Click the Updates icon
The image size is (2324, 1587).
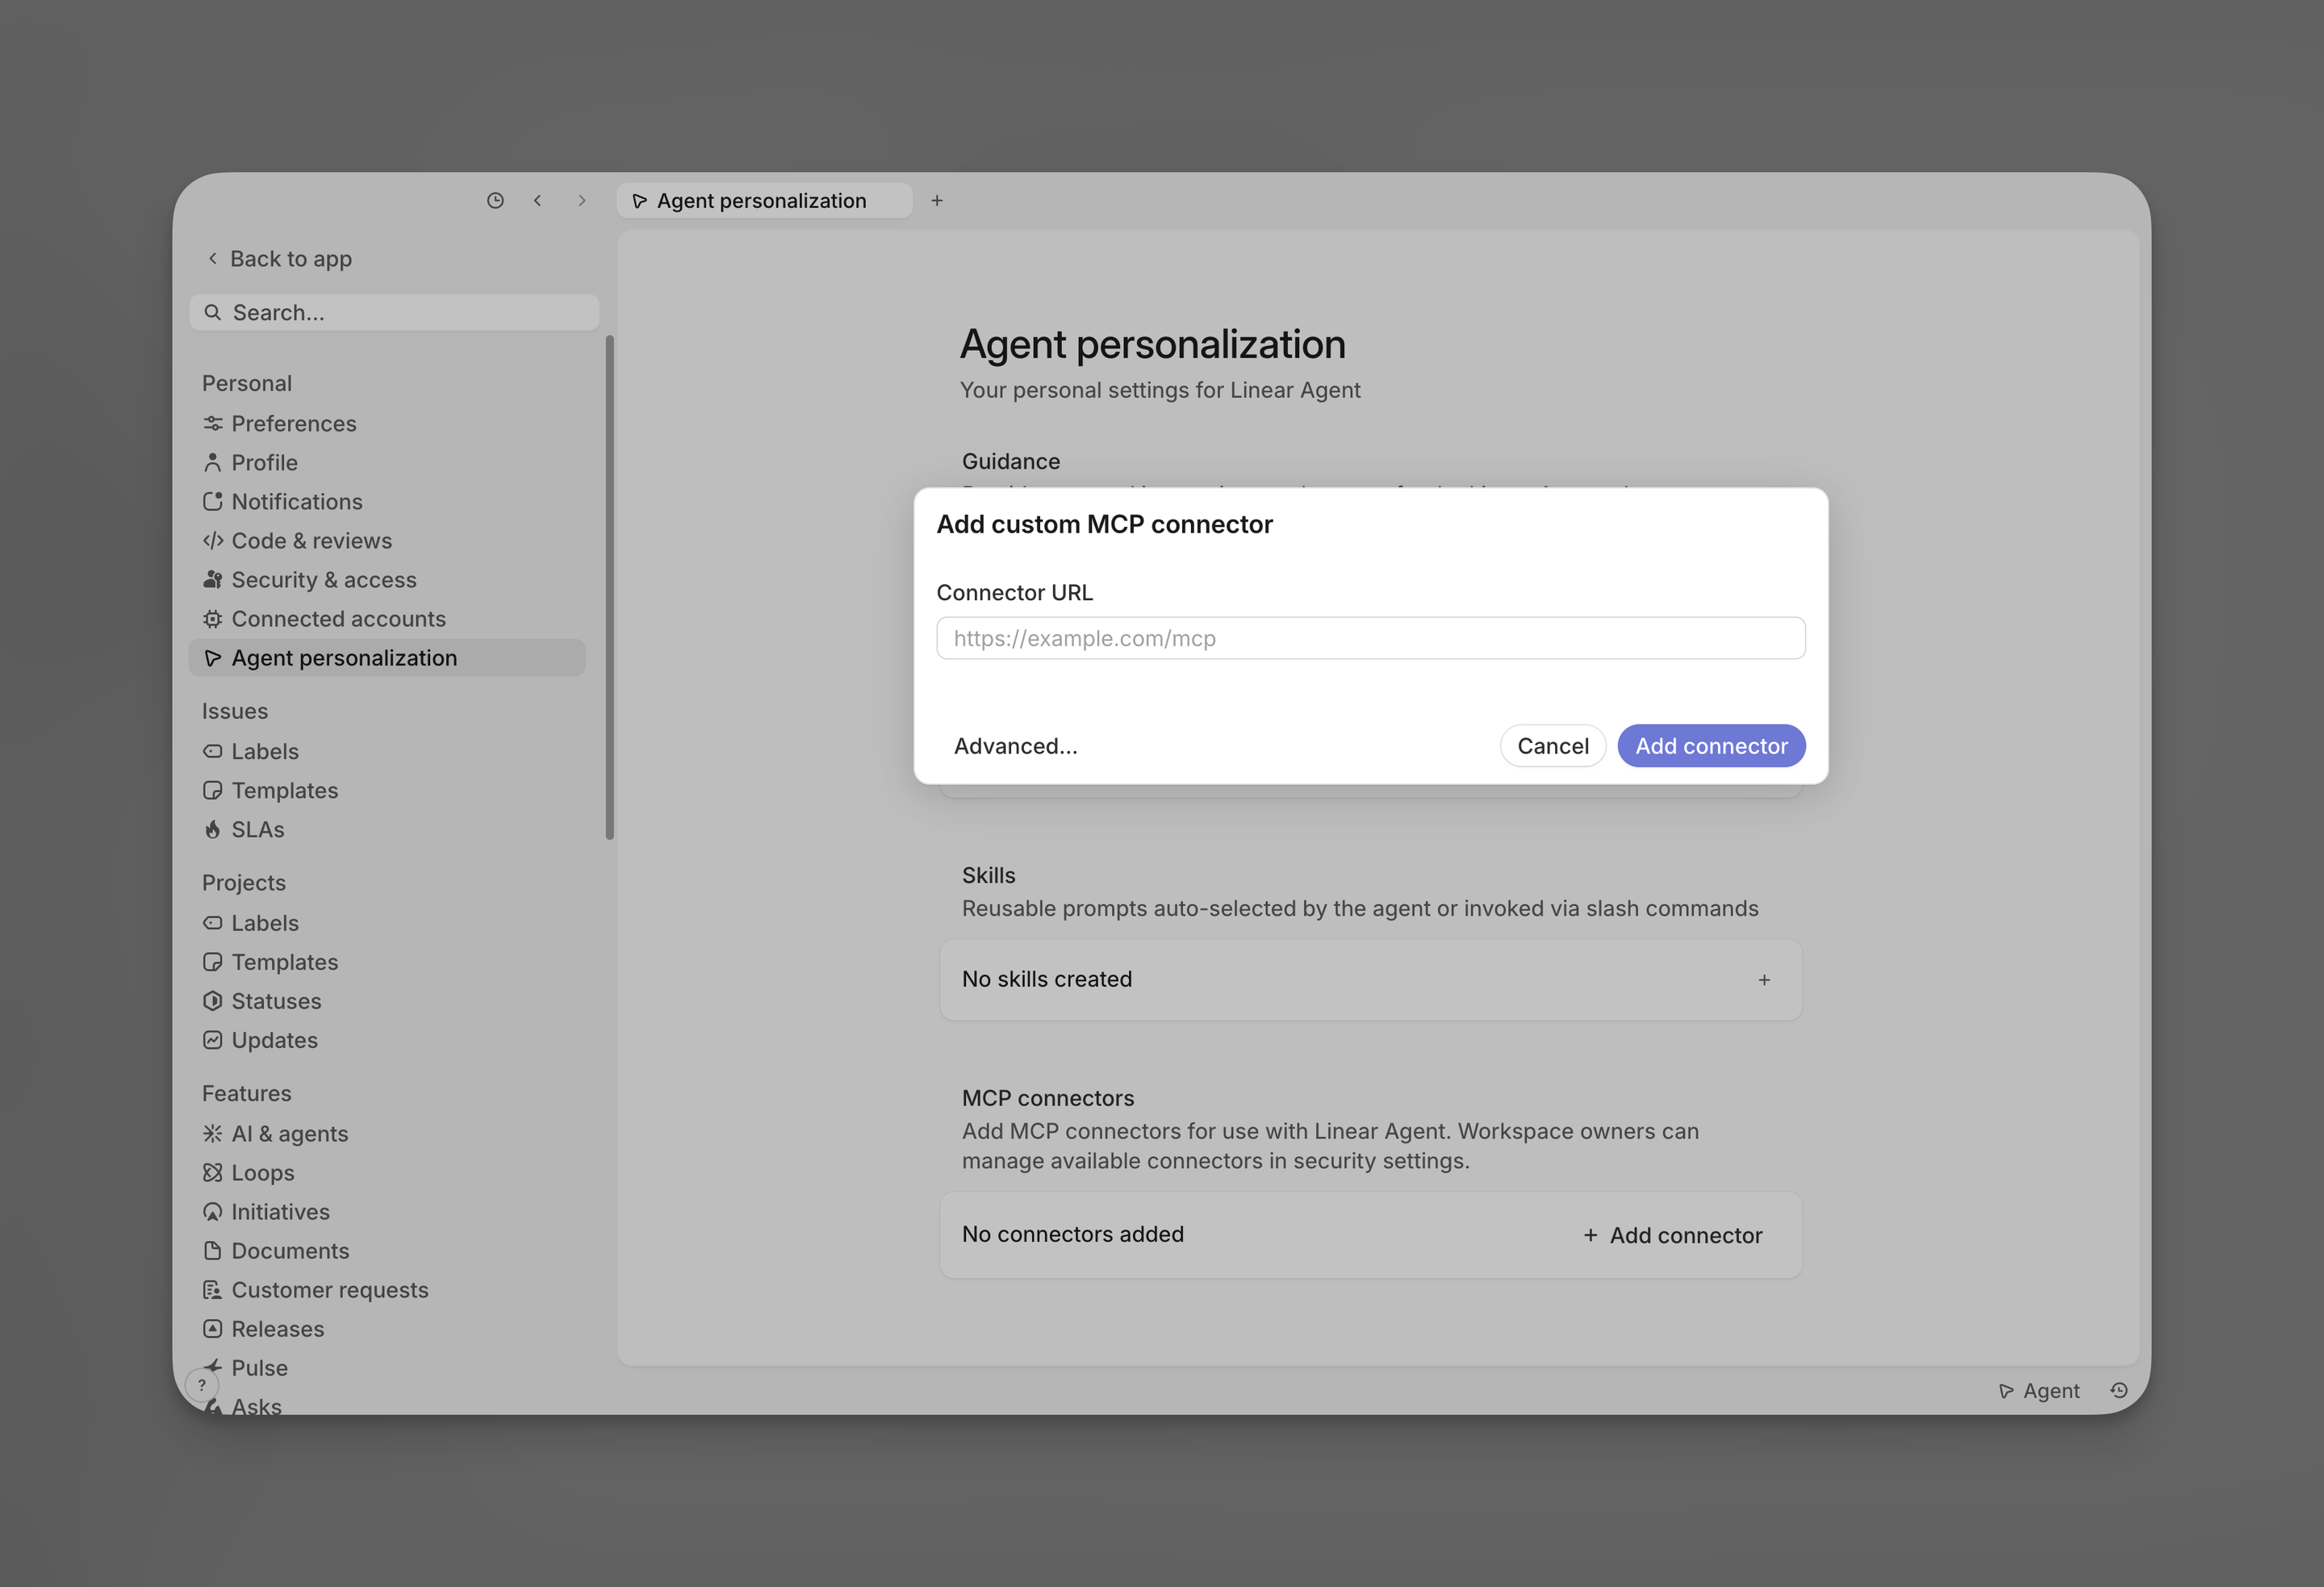point(212,1039)
